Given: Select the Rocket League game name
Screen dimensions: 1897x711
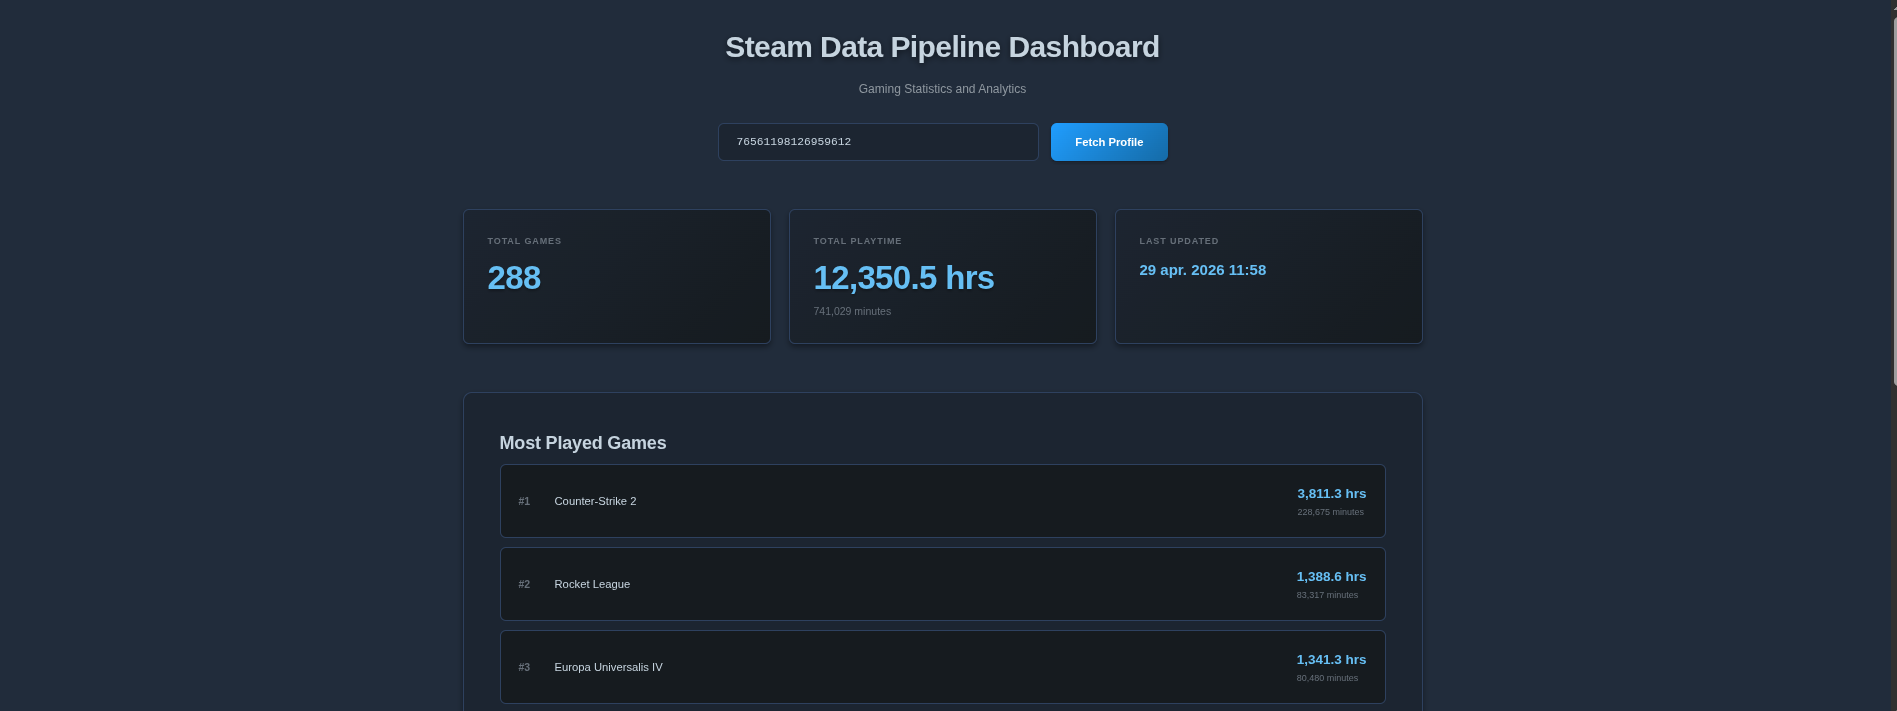Looking at the screenshot, I should point(592,584).
